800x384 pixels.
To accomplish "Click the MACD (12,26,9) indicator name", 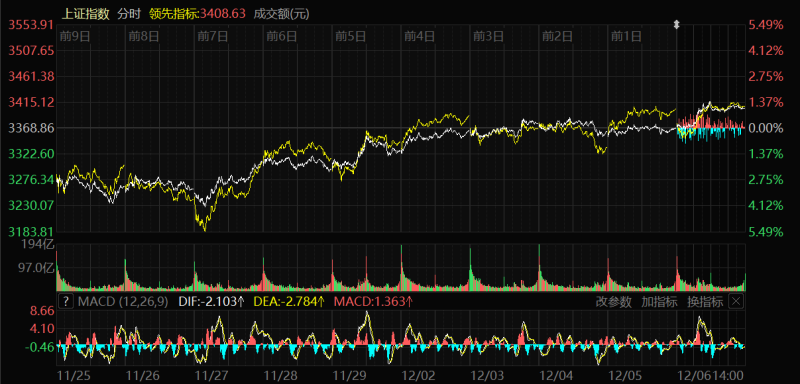I will [123, 302].
